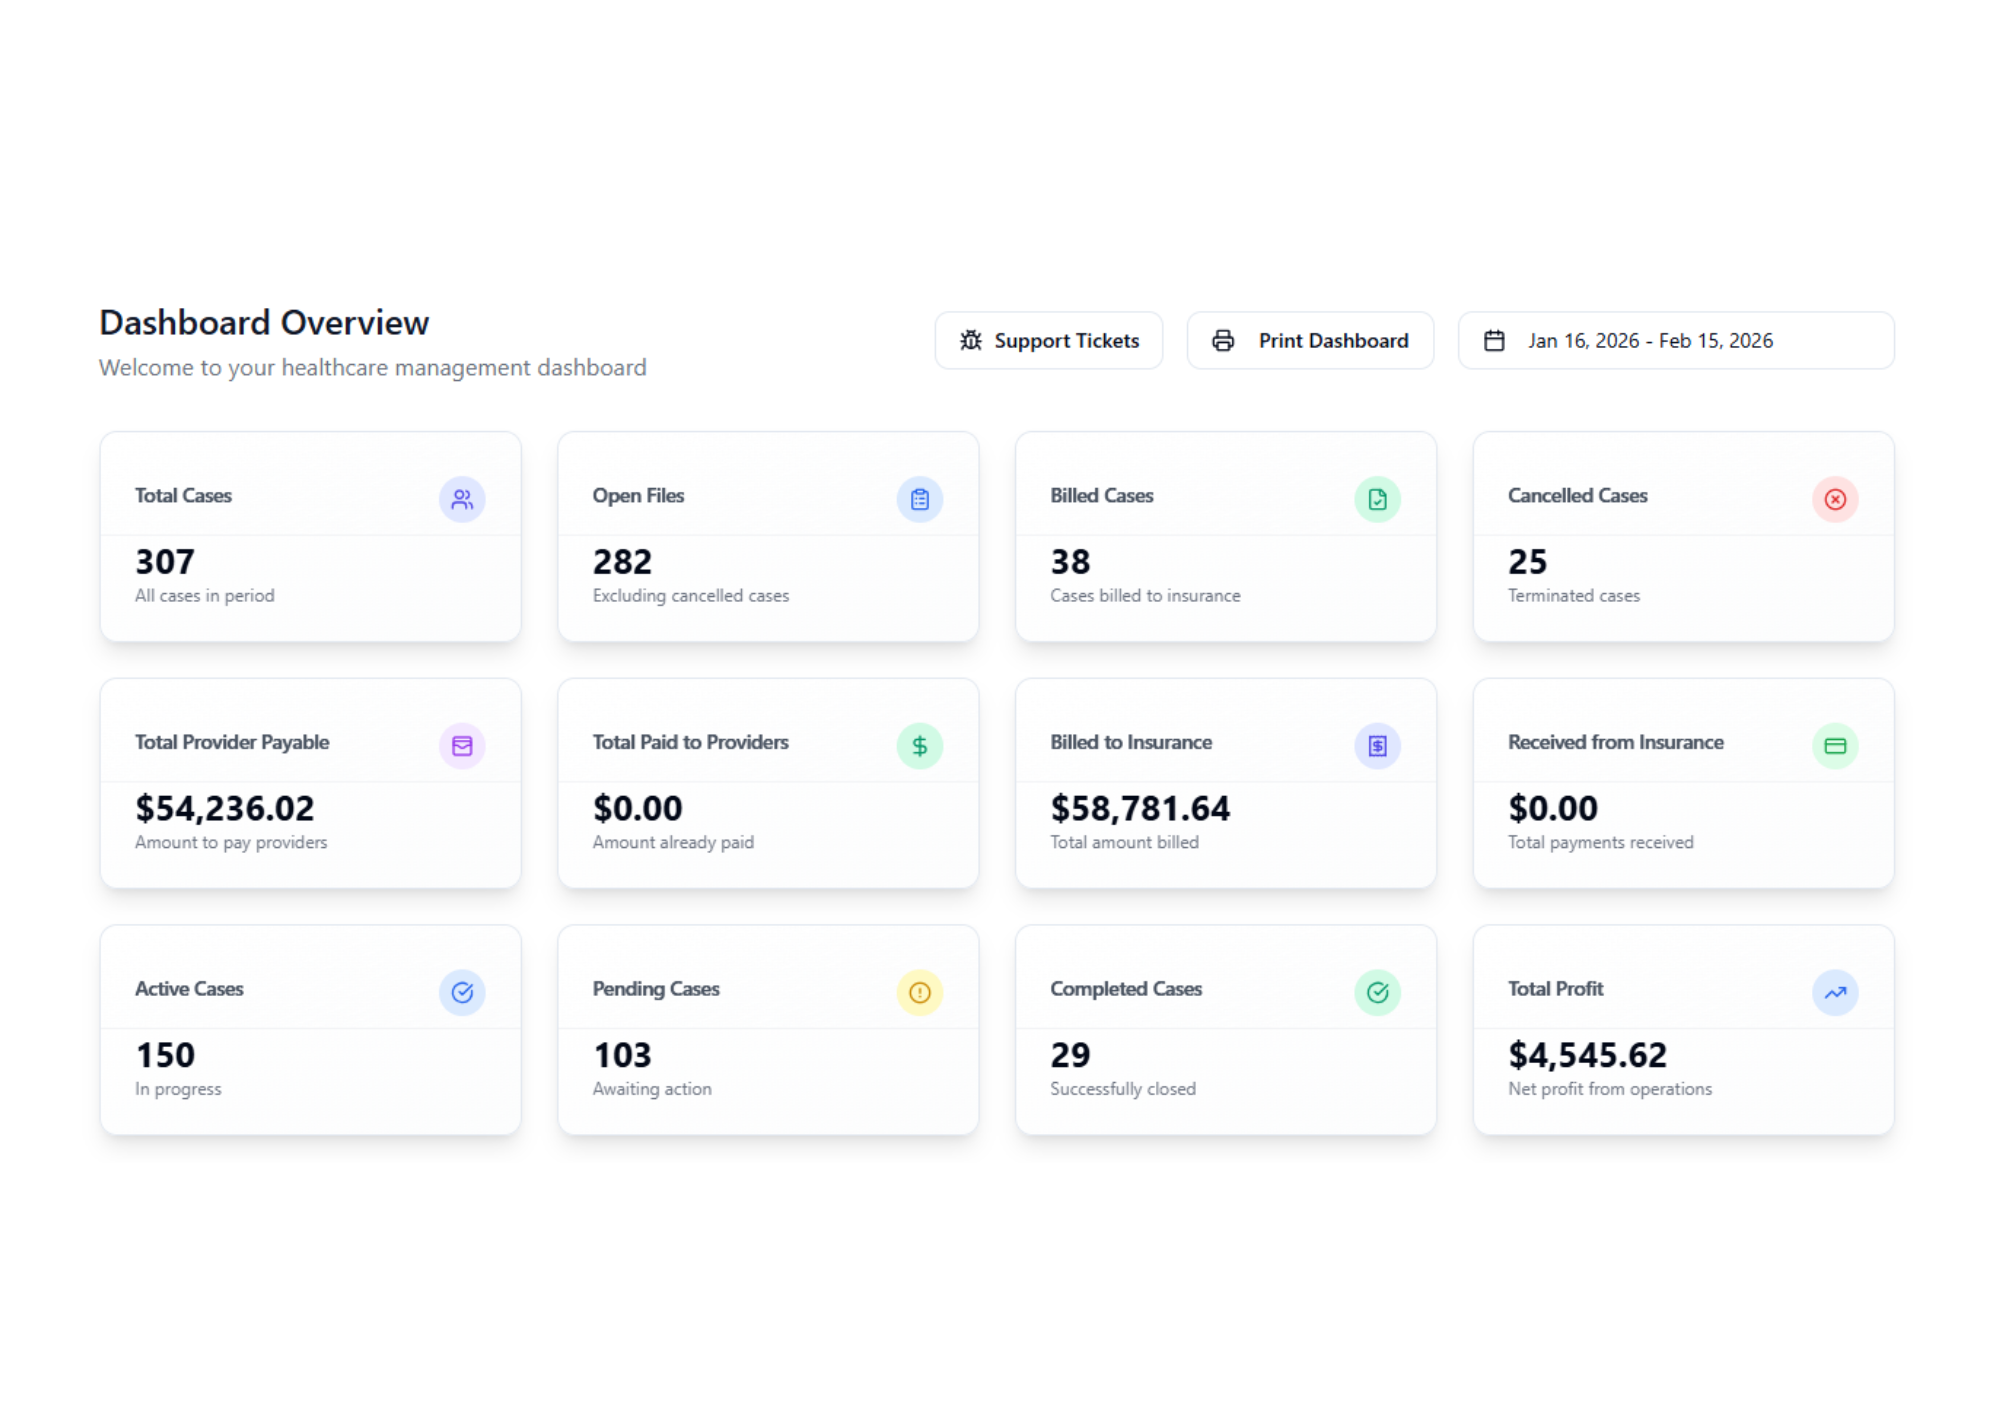The image size is (2000, 1414).
Task: Click the Received from Insurance card icon
Action: pyautogui.click(x=1835, y=746)
